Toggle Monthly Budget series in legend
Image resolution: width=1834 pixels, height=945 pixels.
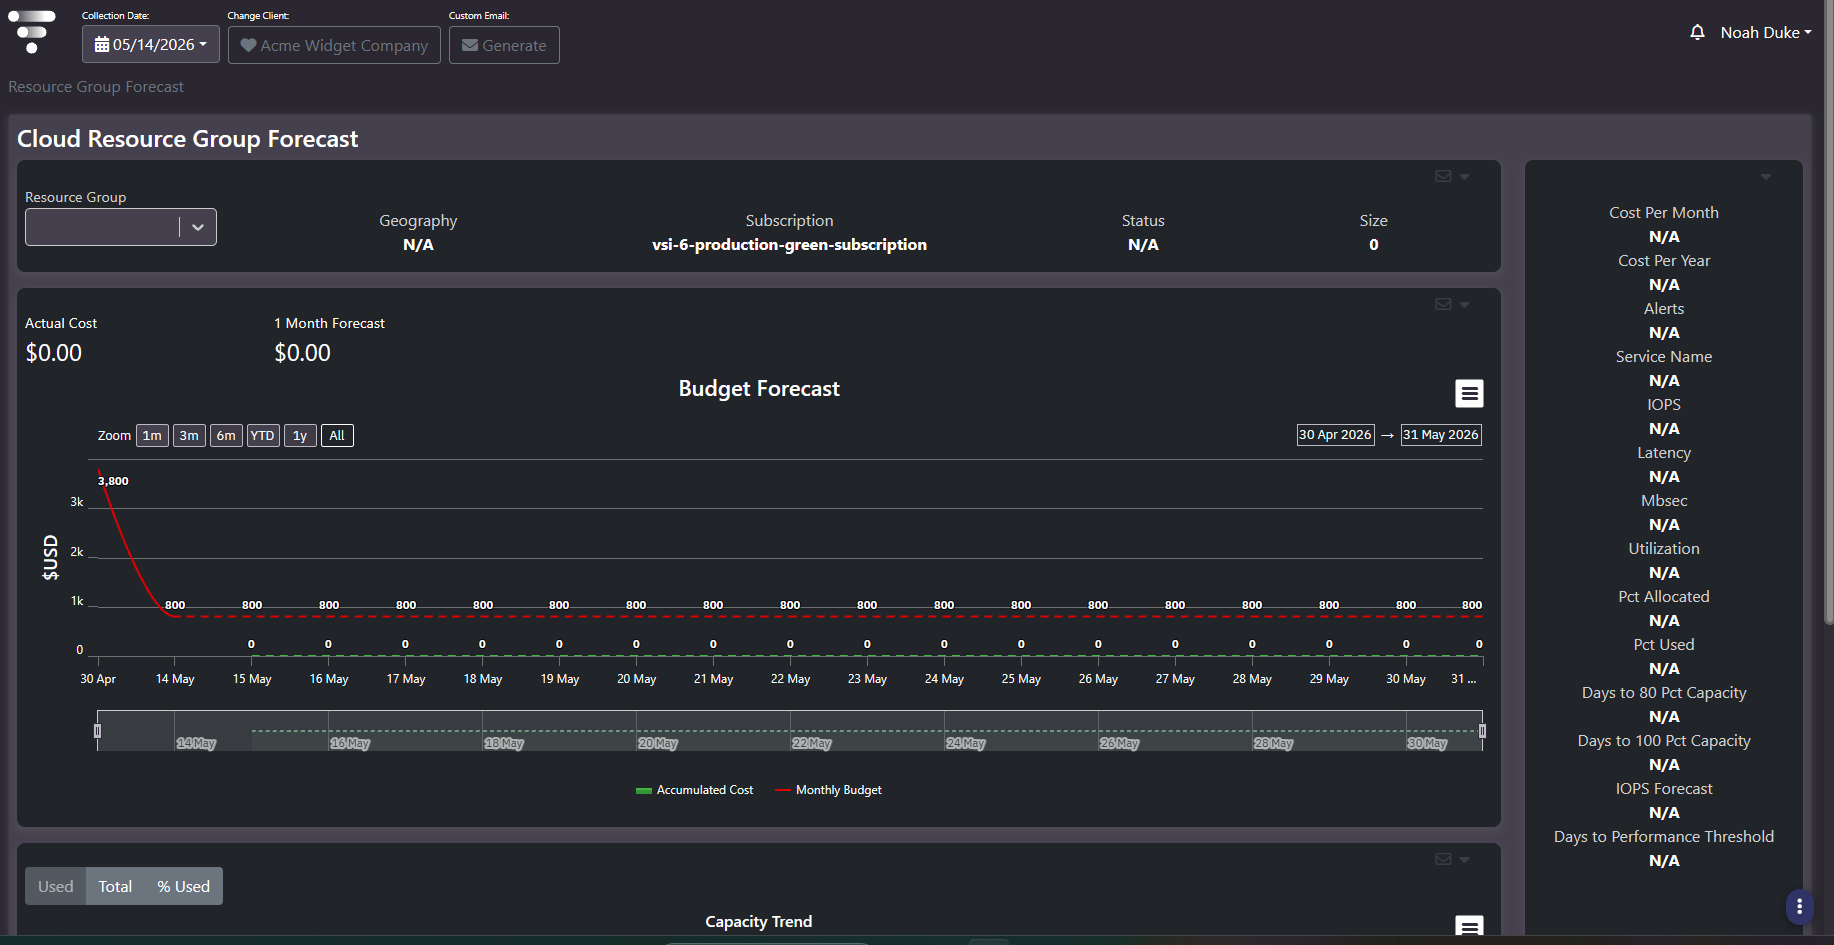pyautogui.click(x=828, y=790)
